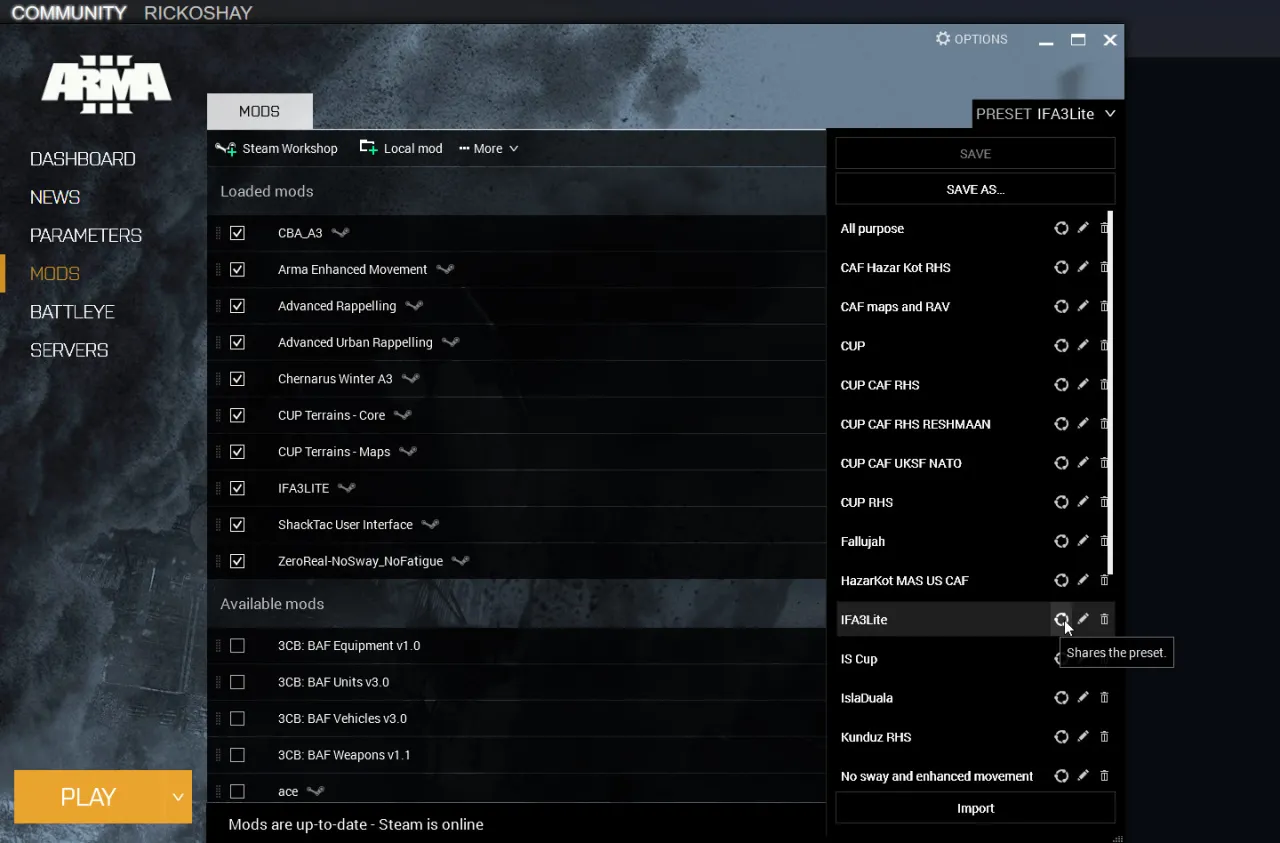1280x843 pixels.
Task: Delete the CUP preset using trash icon
Action: [x=1104, y=345]
